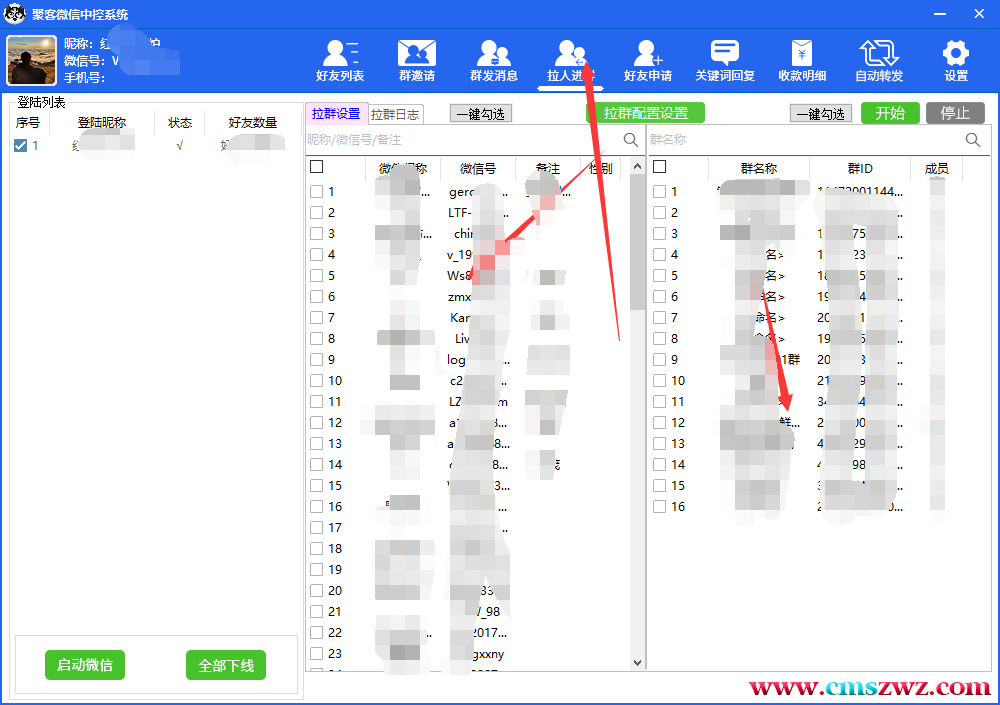
Task: Tick the checkbox for friend row 5
Action: pos(316,276)
